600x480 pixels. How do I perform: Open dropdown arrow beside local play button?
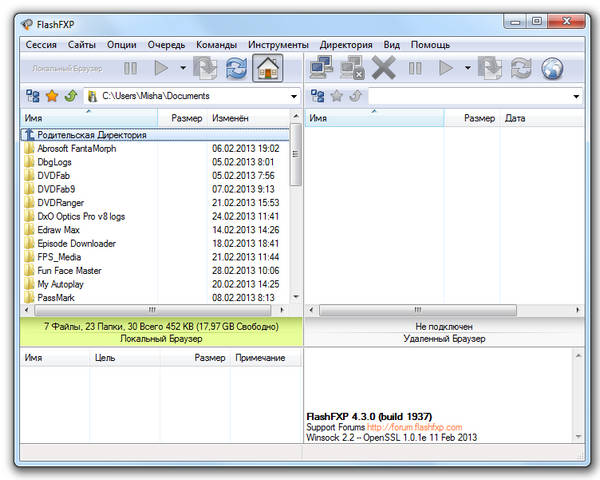click(183, 69)
